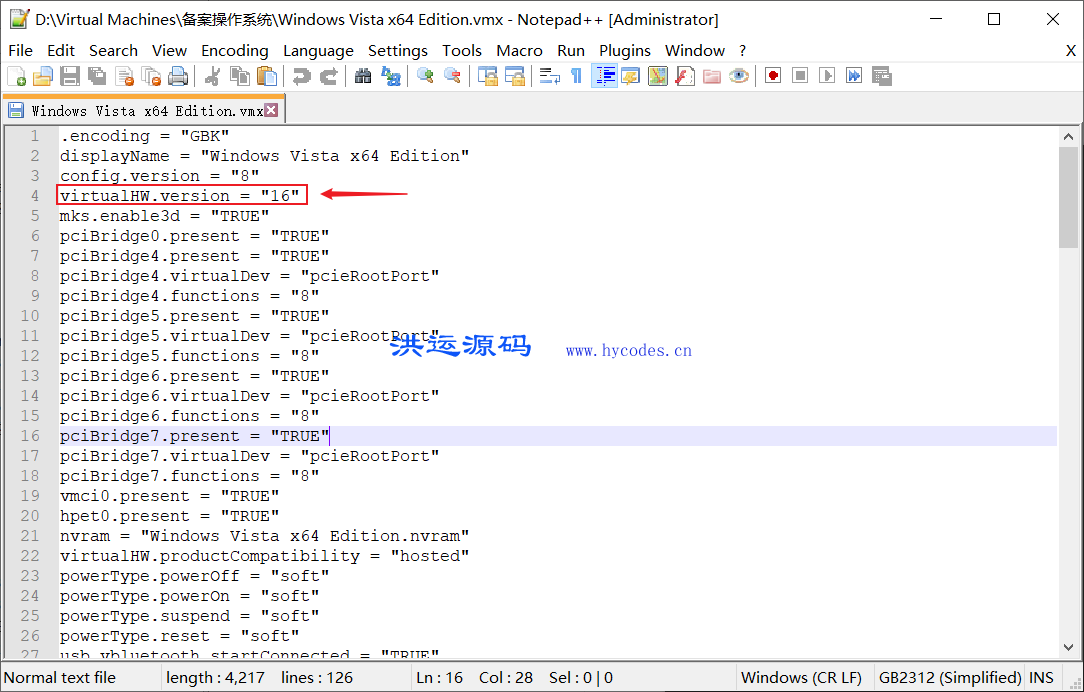Open the Language menu
1084x692 pixels.
[x=318, y=50]
